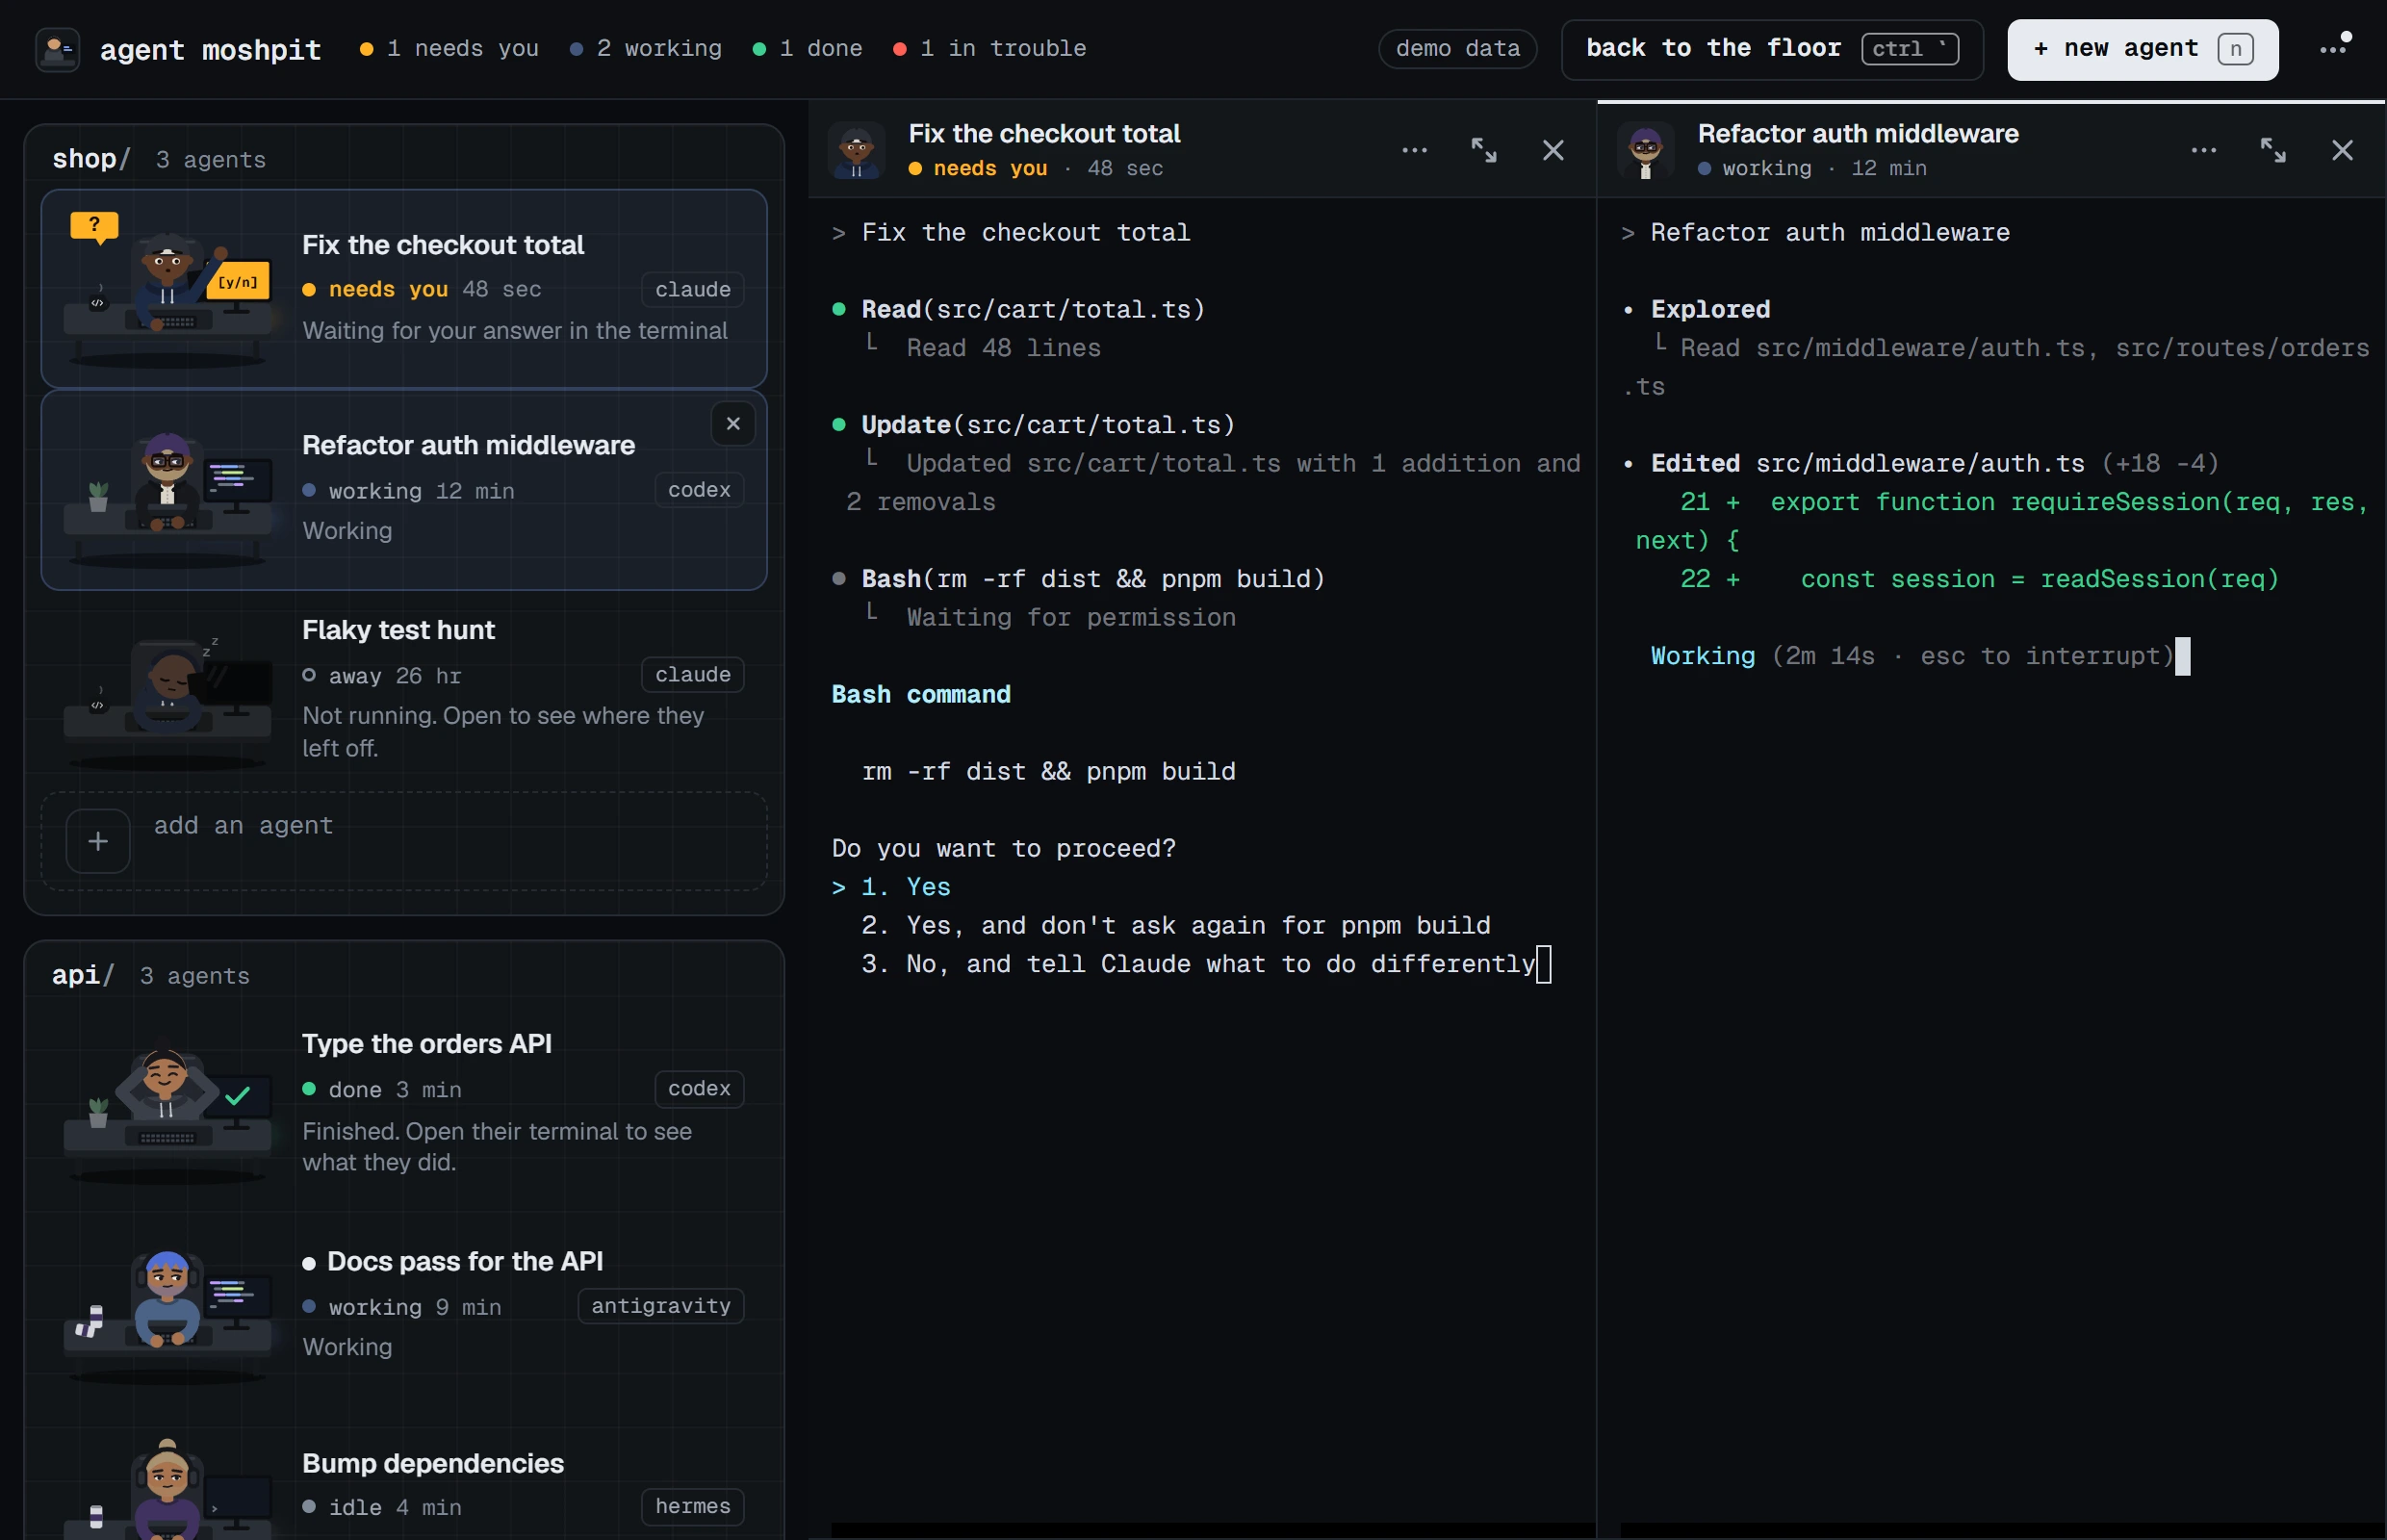Click the question mark bubble on the checkout agent
The height and width of the screenshot is (1540, 2387).
95,226
